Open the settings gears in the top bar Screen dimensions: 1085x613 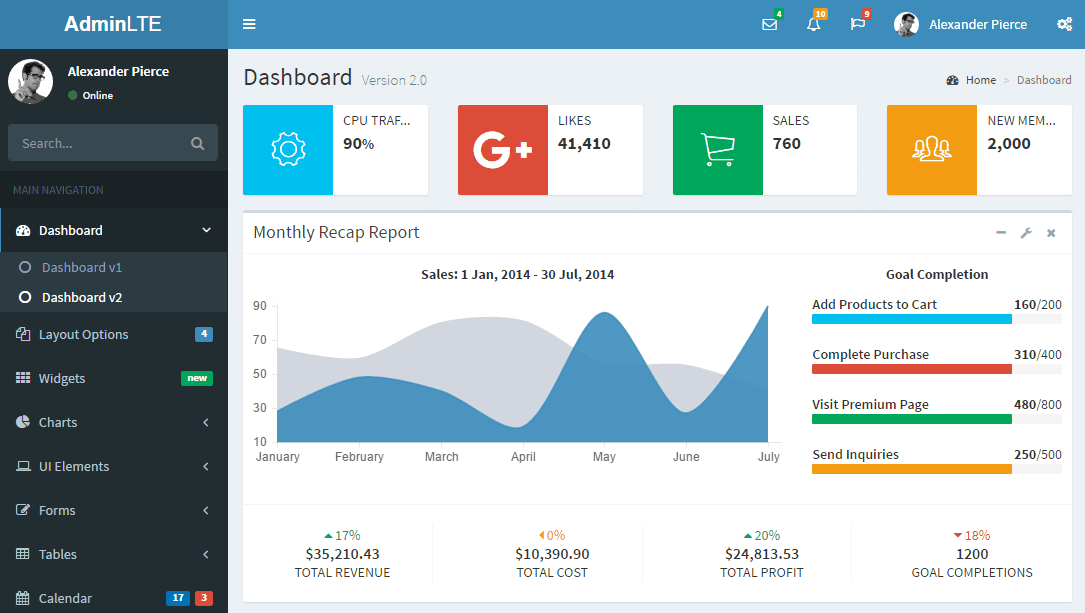(1065, 24)
